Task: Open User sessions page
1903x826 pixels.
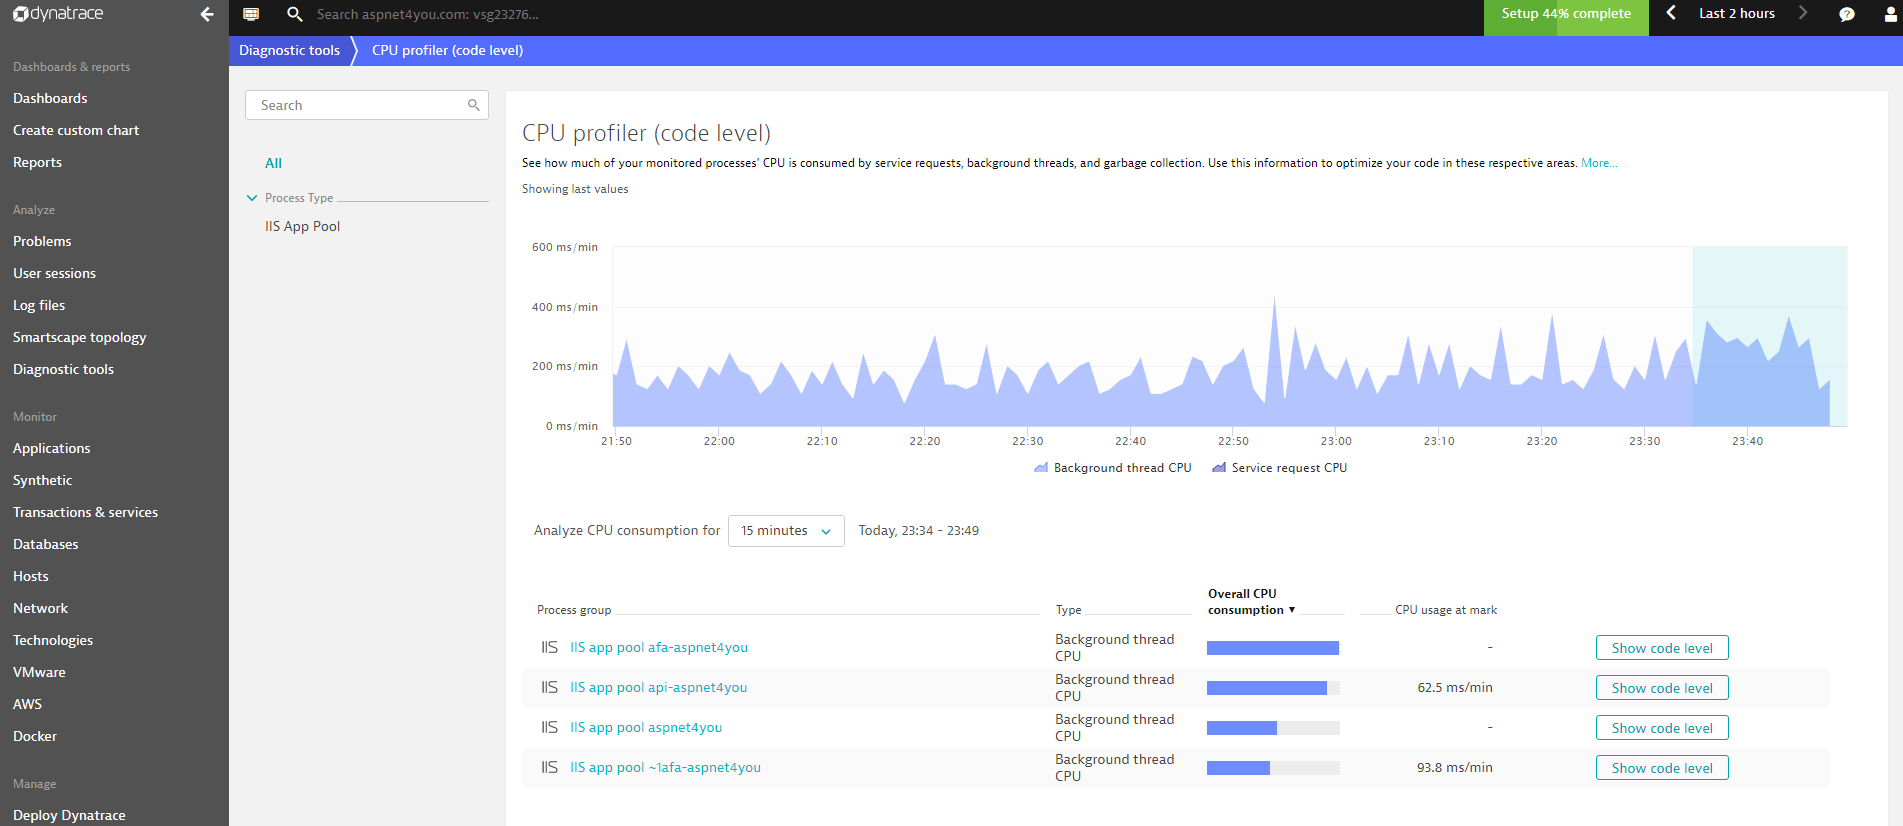Action: (x=54, y=273)
